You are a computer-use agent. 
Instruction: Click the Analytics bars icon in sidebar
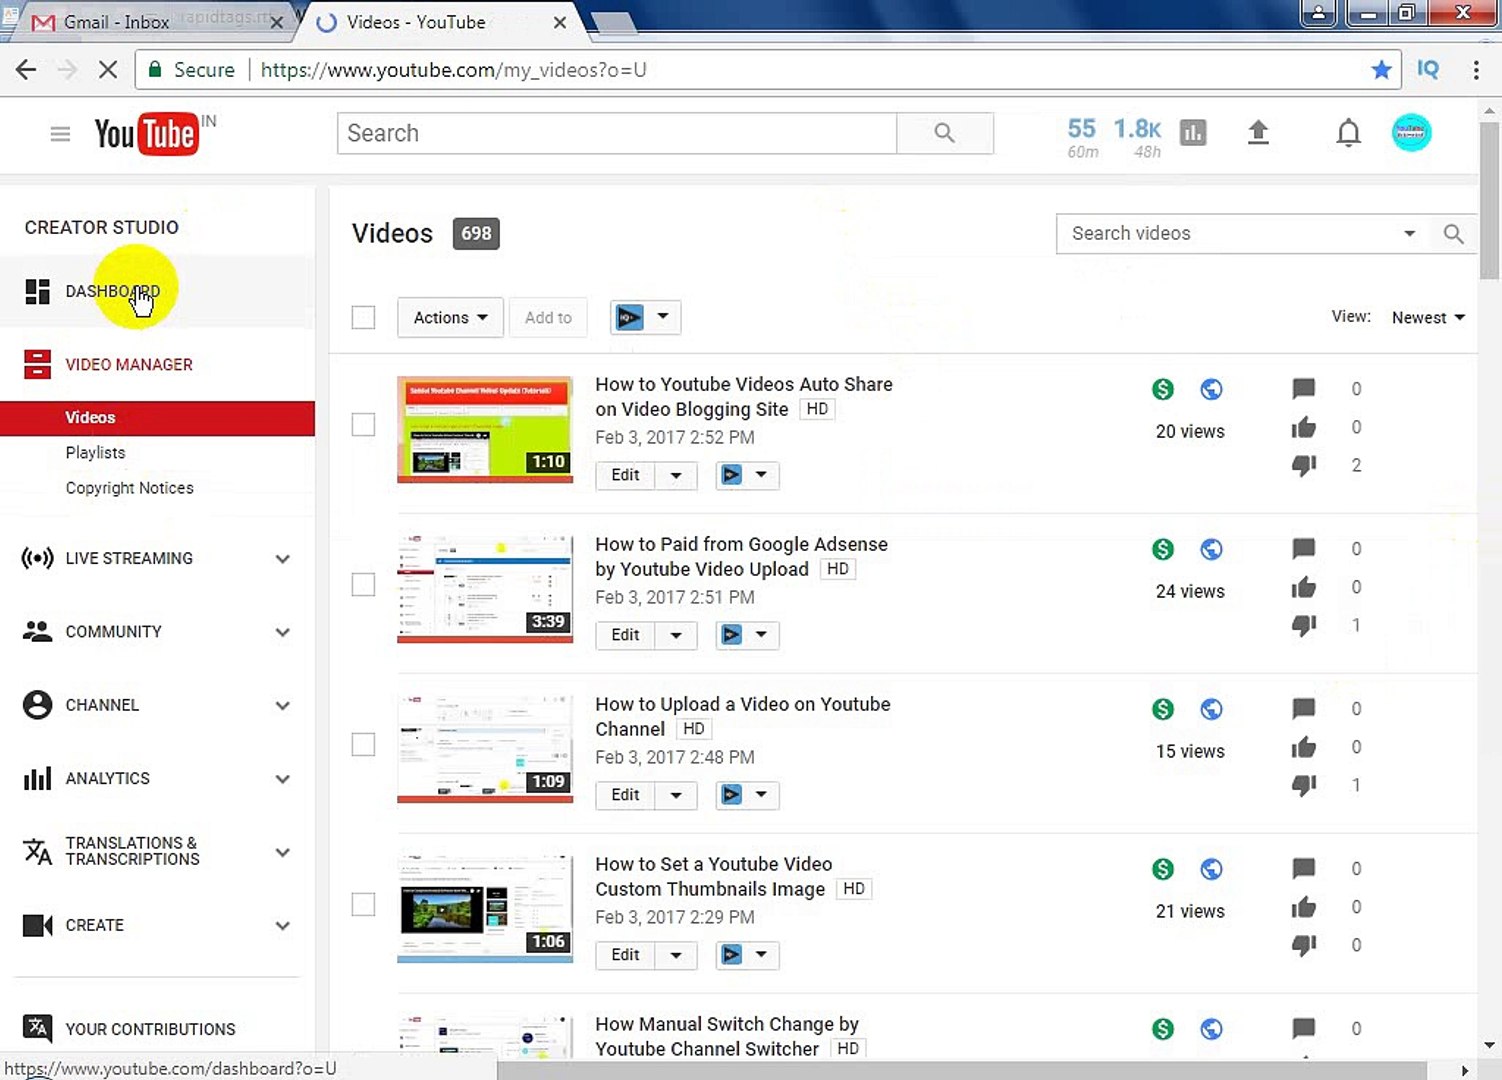(37, 778)
